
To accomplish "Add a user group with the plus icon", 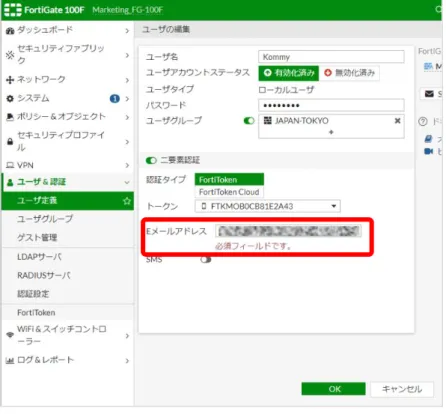I will point(331,132).
